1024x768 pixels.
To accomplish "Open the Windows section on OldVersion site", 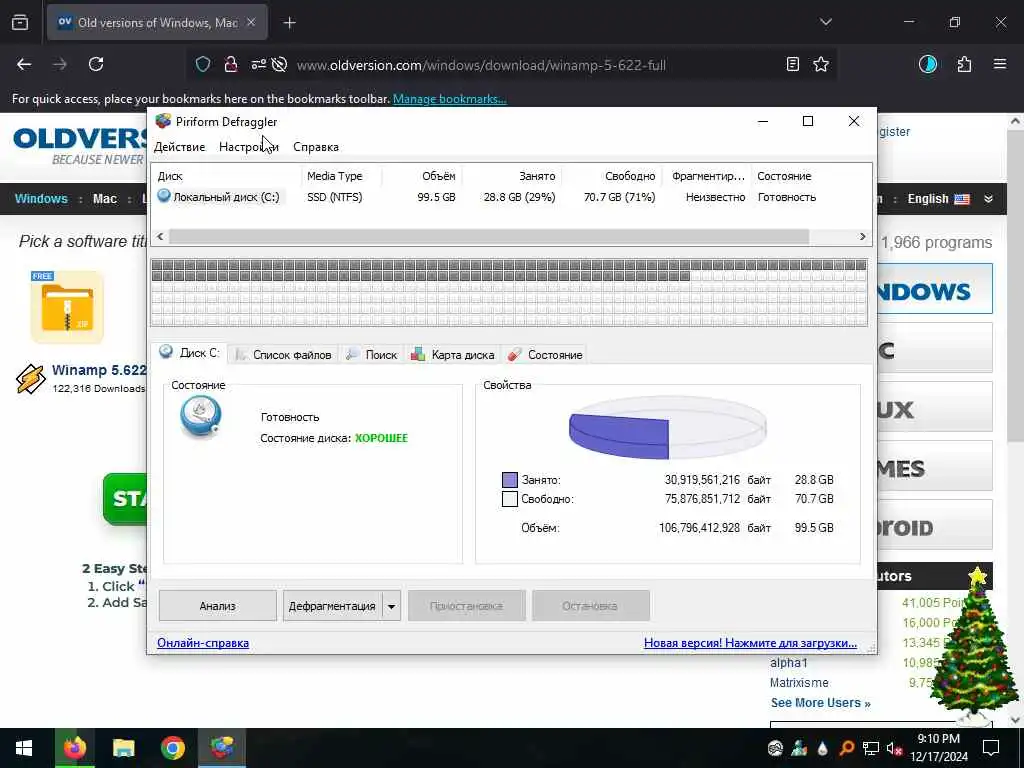I will tap(41, 199).
